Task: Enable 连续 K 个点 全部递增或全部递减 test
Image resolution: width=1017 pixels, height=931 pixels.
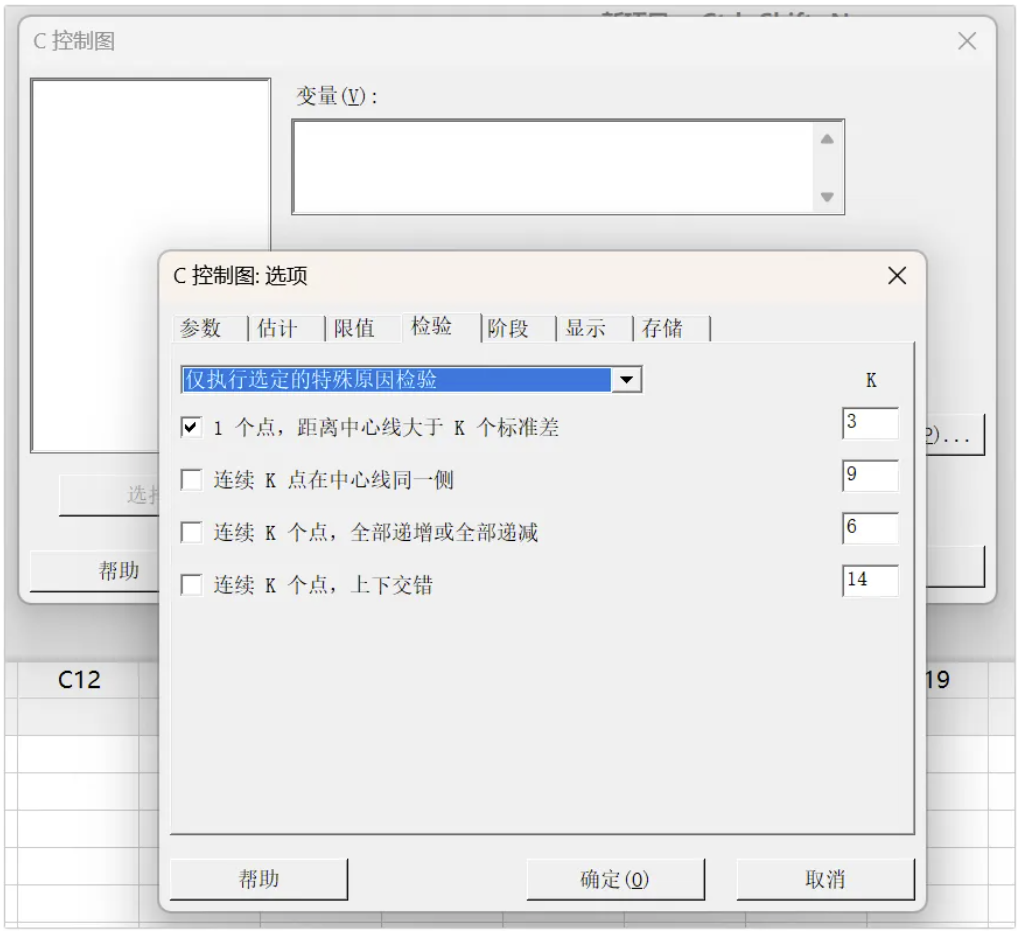Action: [191, 533]
